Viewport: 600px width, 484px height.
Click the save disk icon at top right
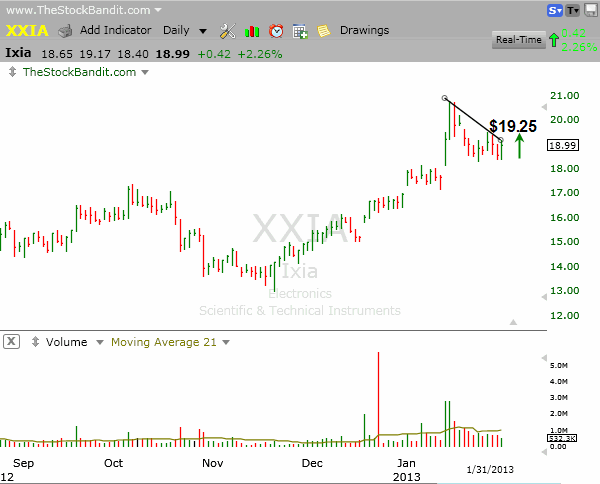[x=591, y=10]
